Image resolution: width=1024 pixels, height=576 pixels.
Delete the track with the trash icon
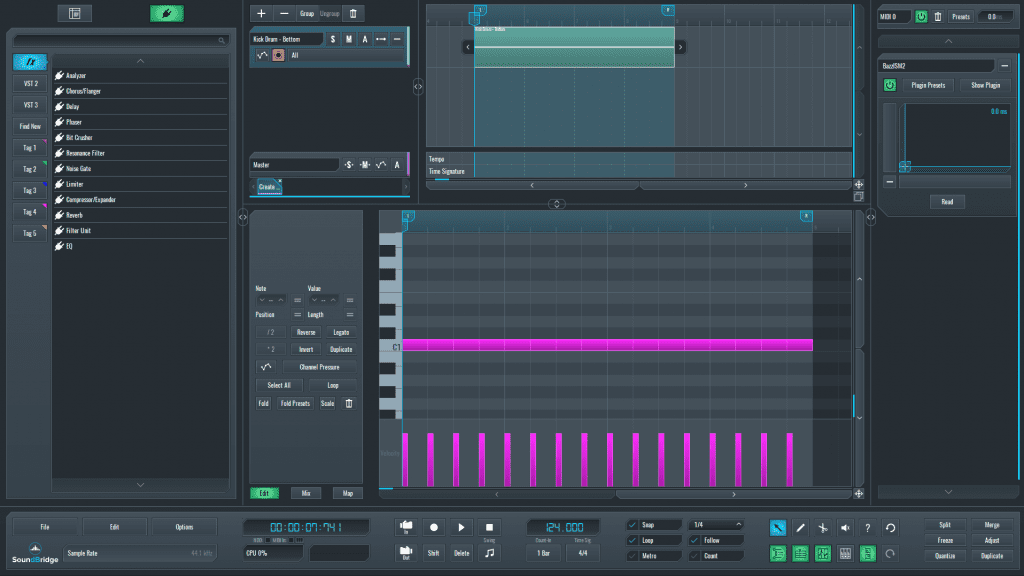355,14
